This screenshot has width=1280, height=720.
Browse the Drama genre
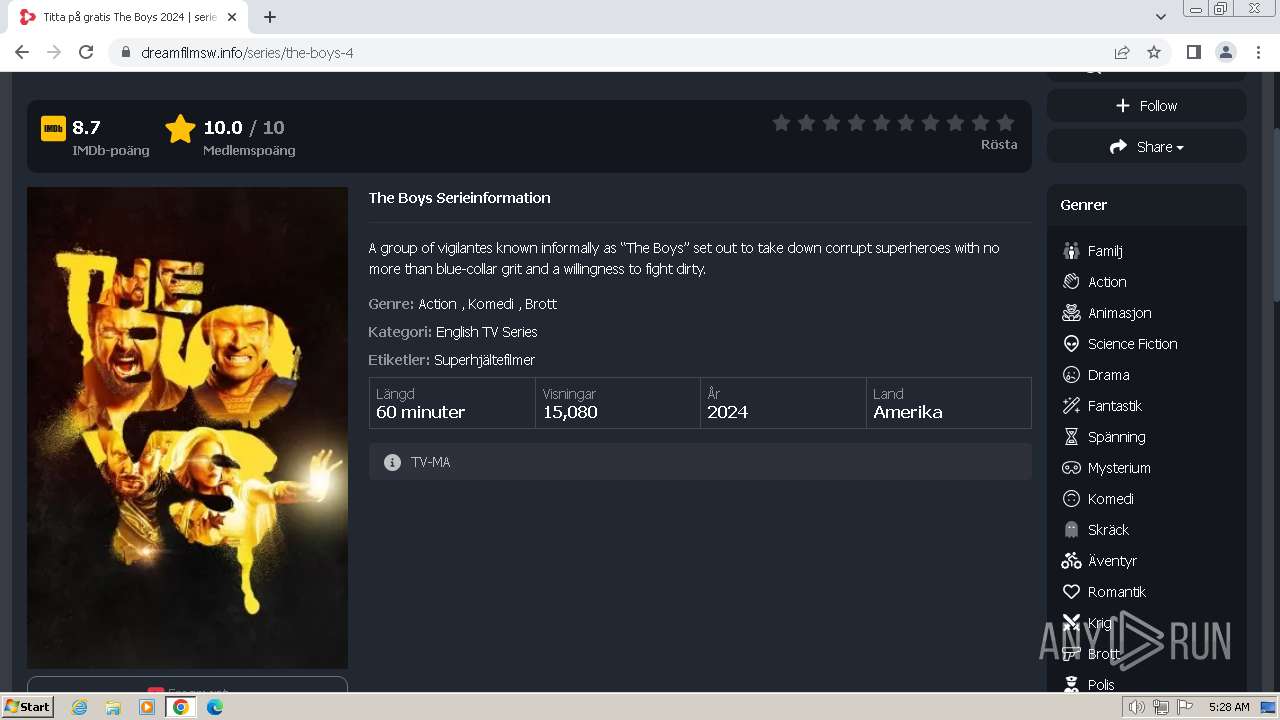coord(1108,375)
